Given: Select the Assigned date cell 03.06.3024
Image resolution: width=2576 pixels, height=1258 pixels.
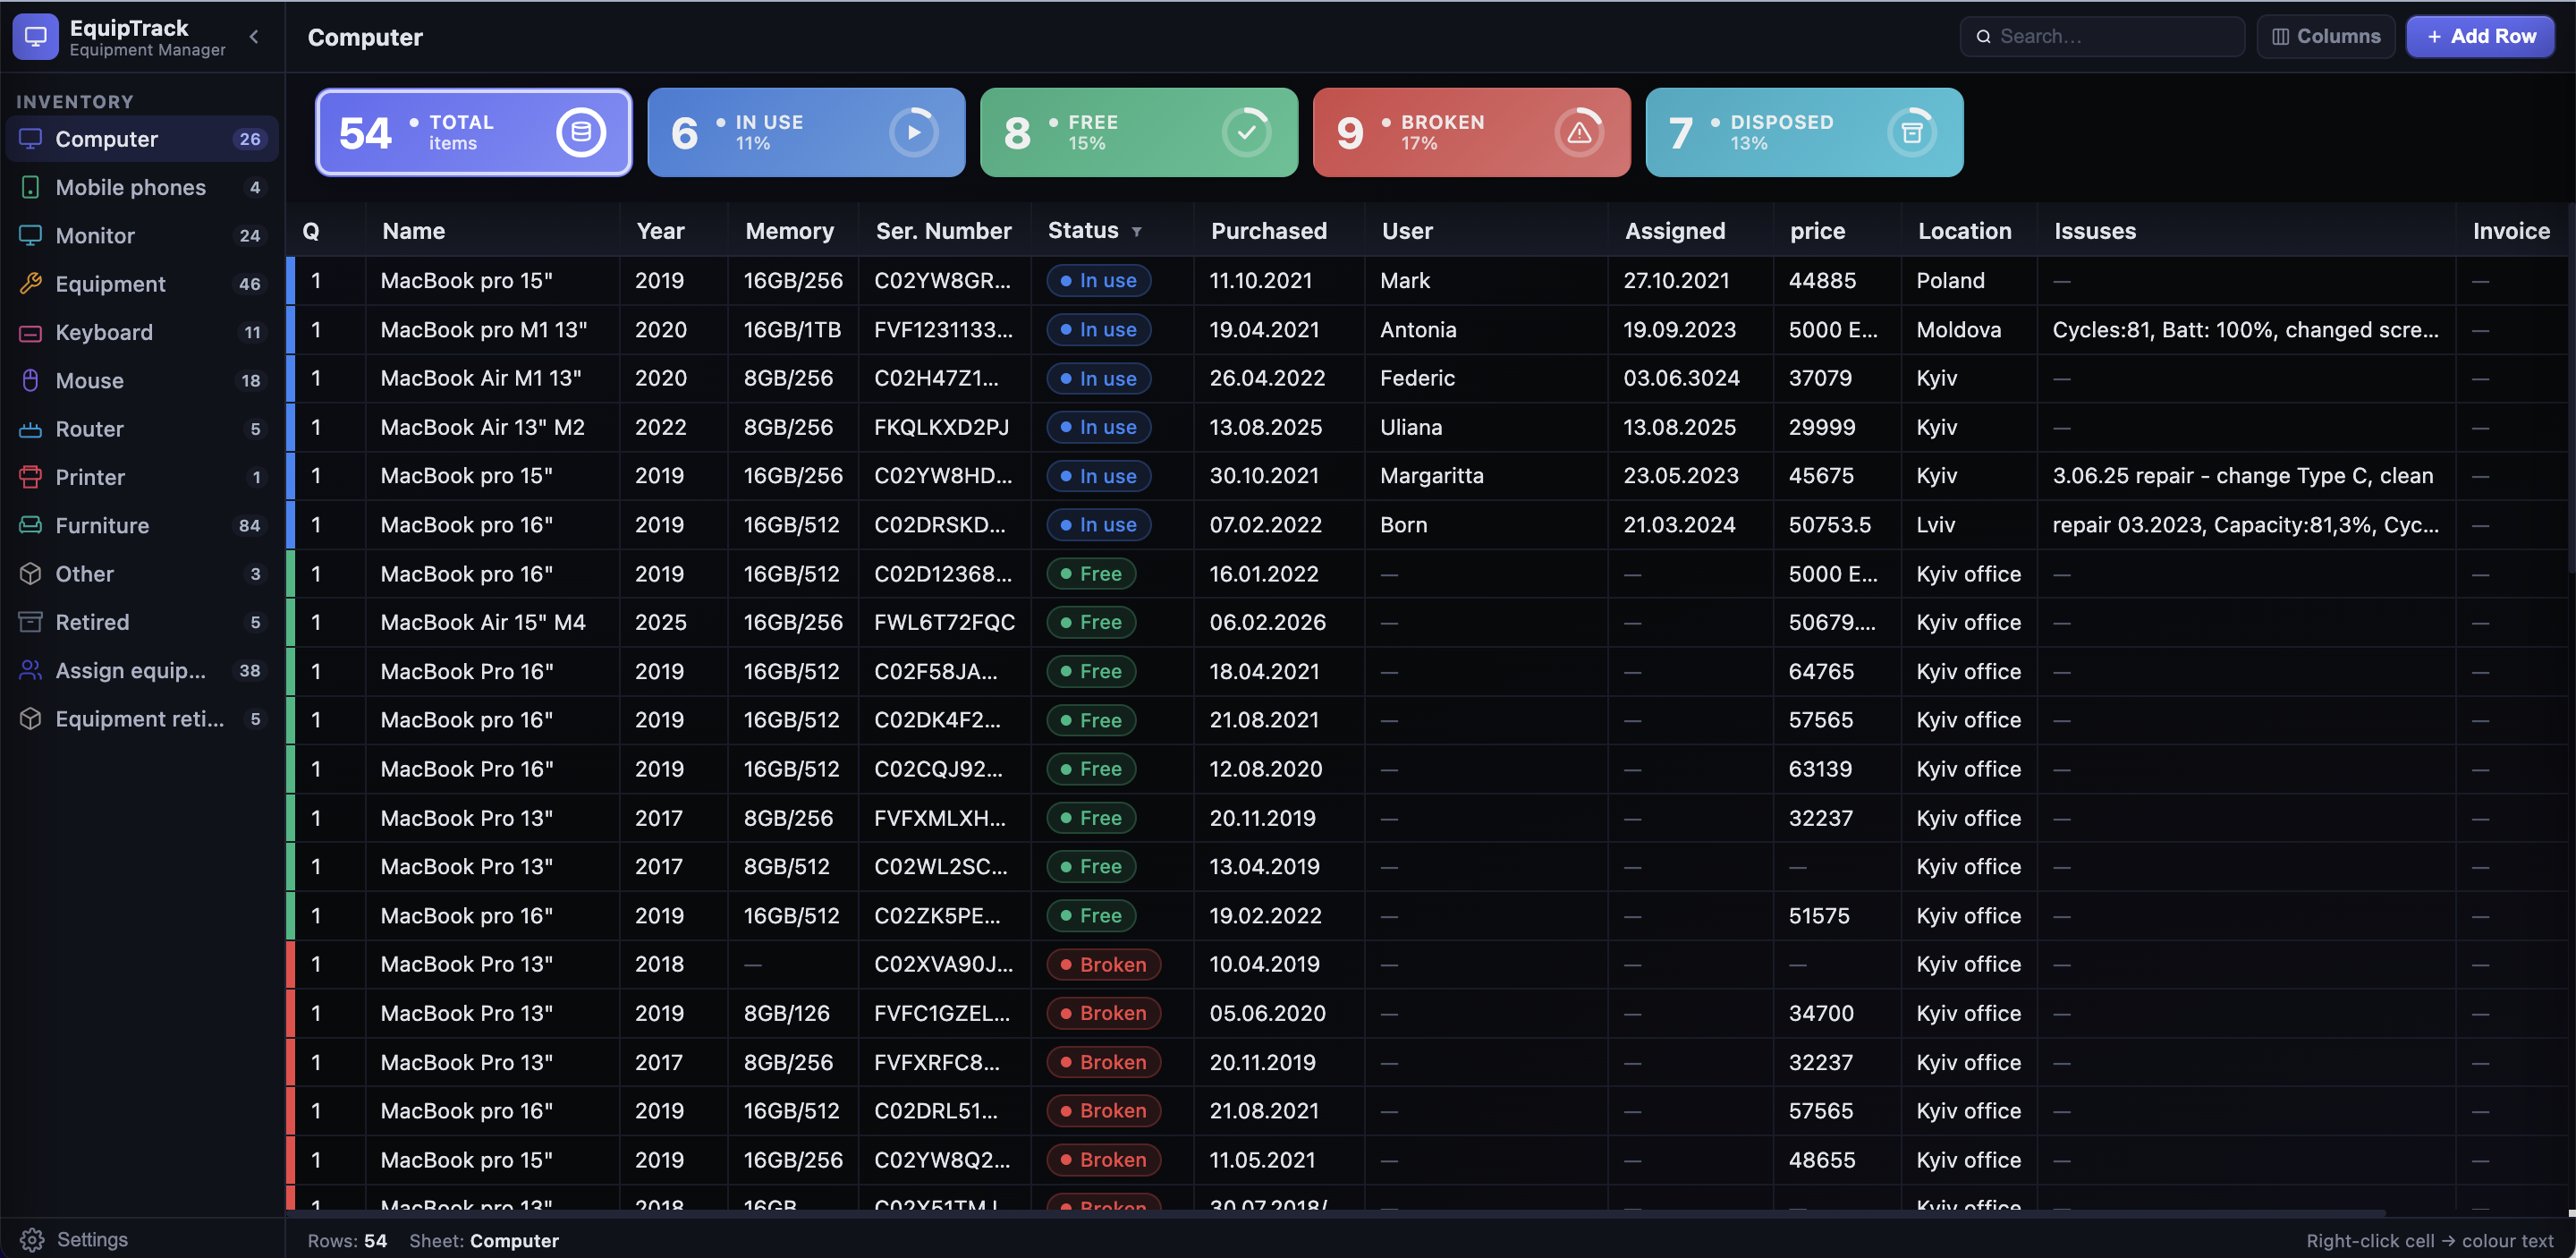Looking at the screenshot, I should 1690,378.
